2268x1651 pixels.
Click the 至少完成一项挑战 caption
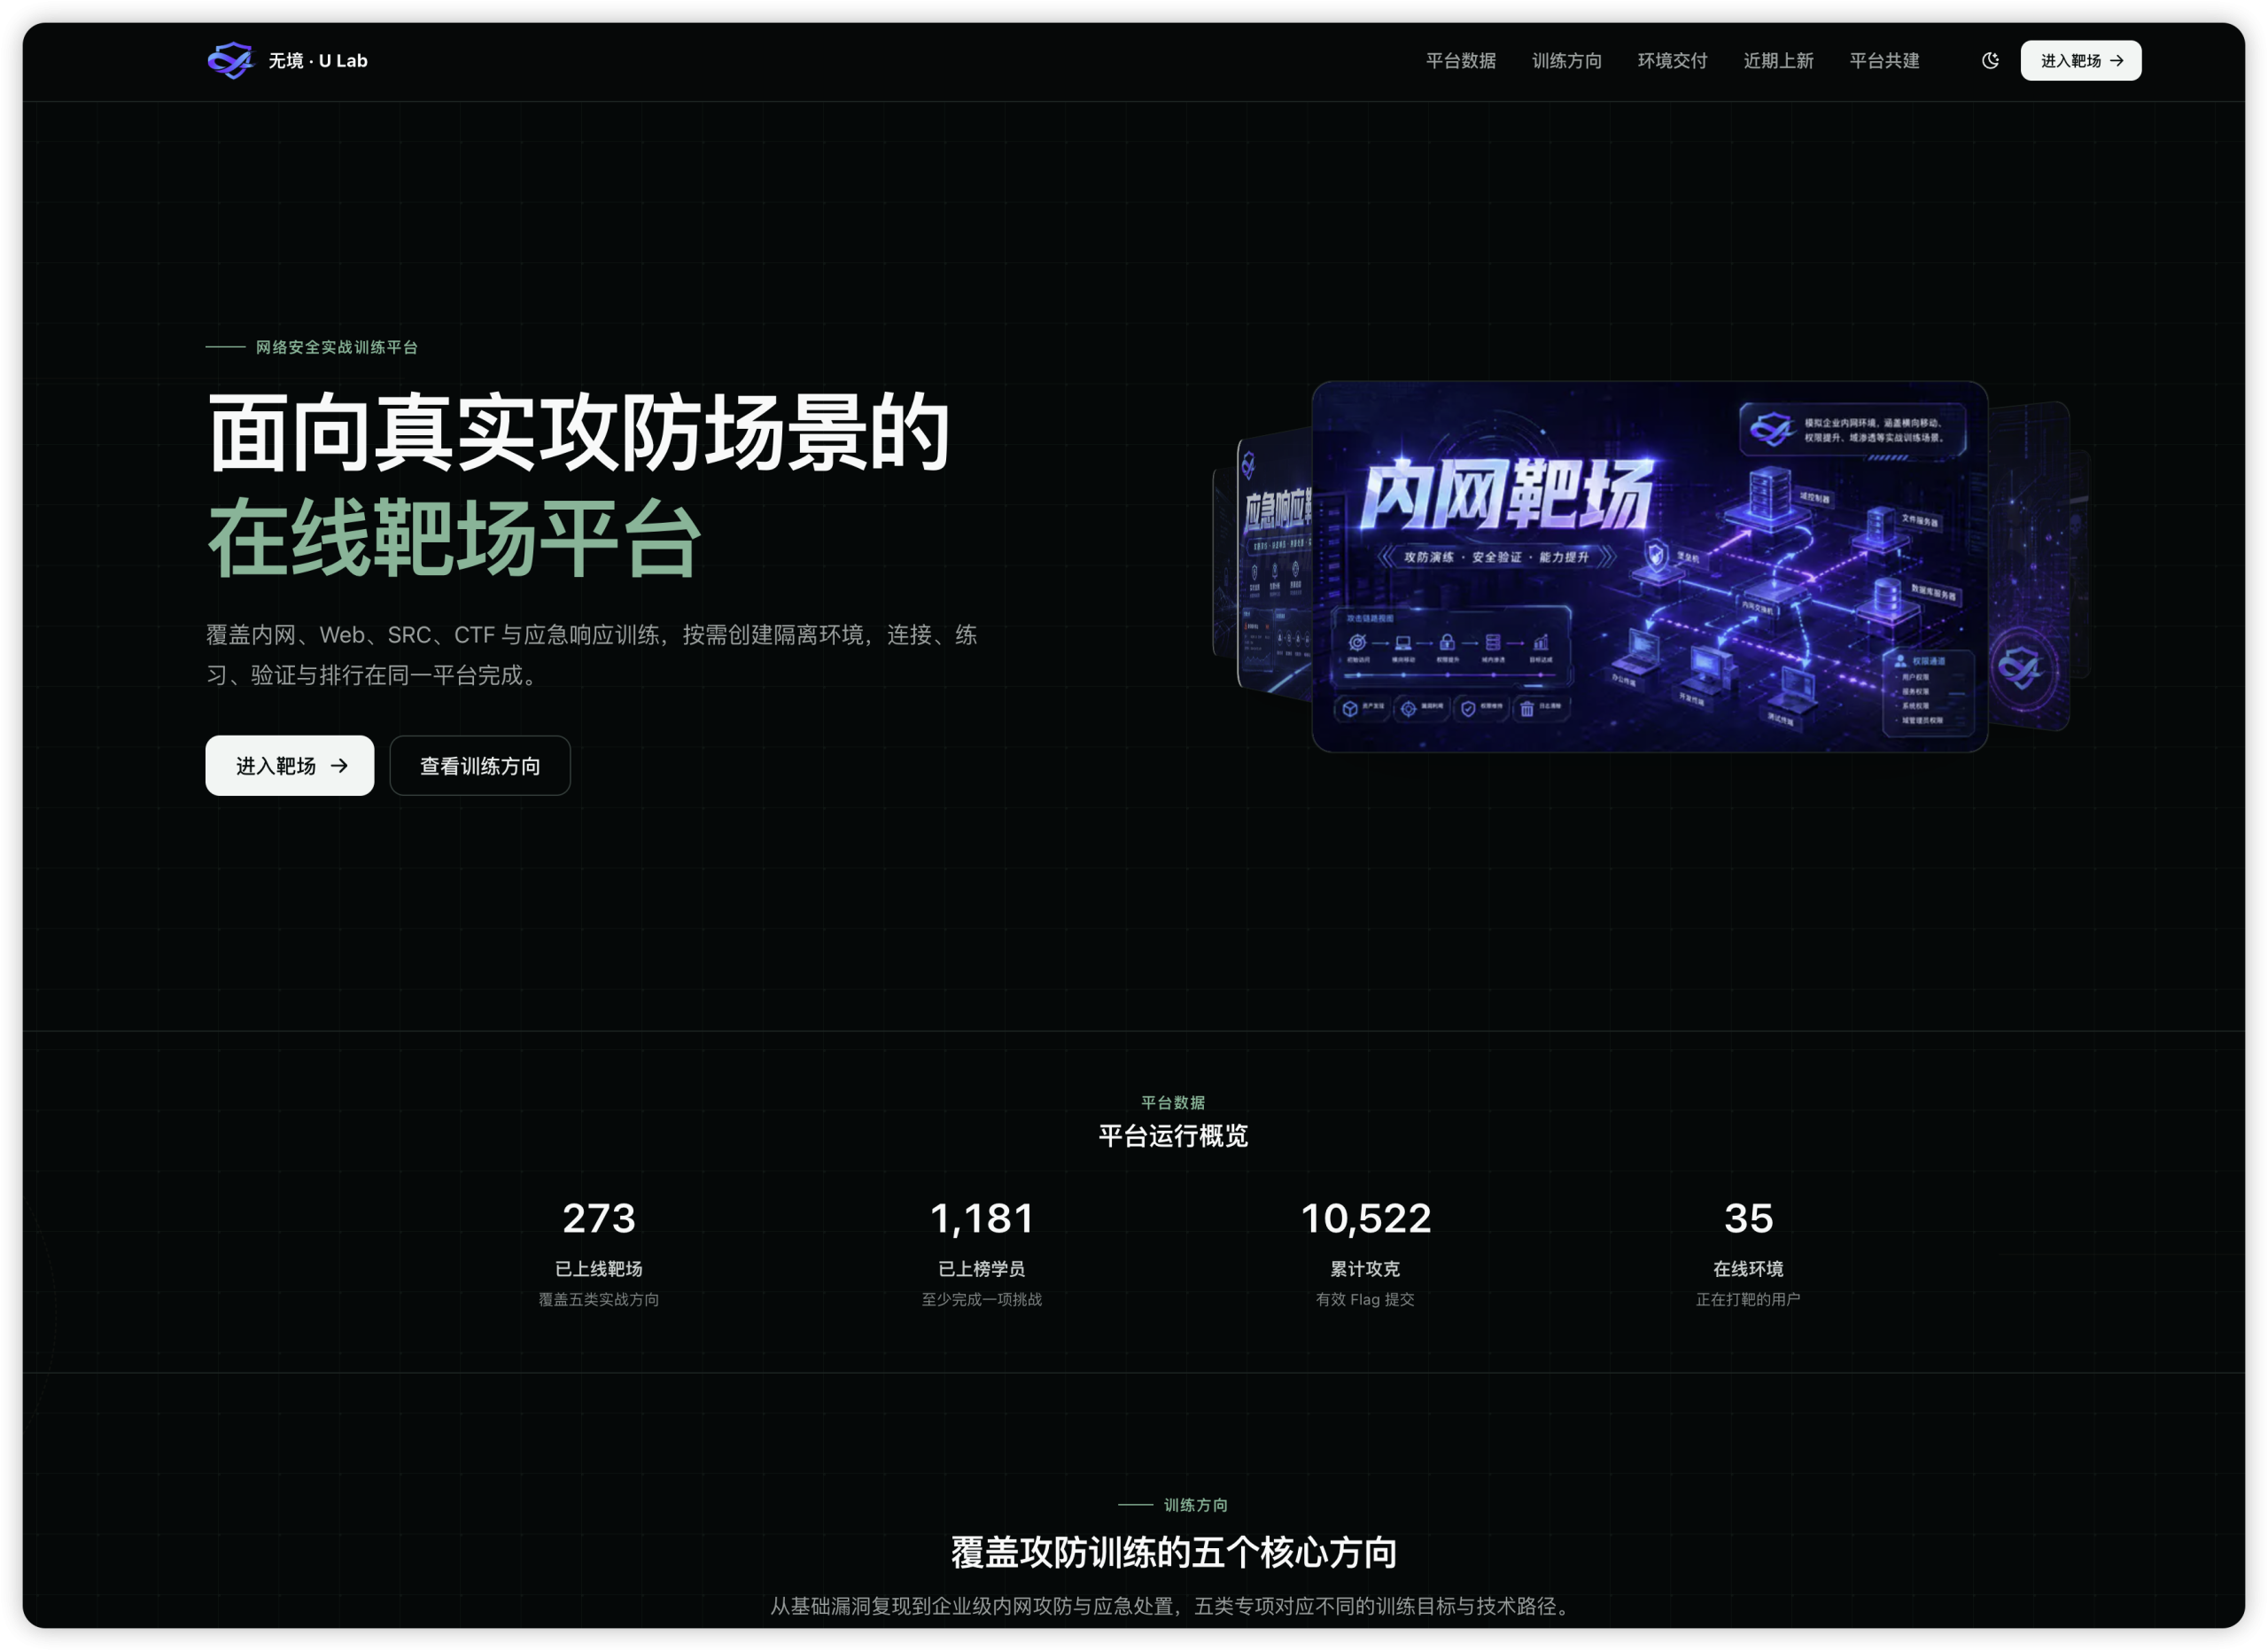pos(981,1299)
